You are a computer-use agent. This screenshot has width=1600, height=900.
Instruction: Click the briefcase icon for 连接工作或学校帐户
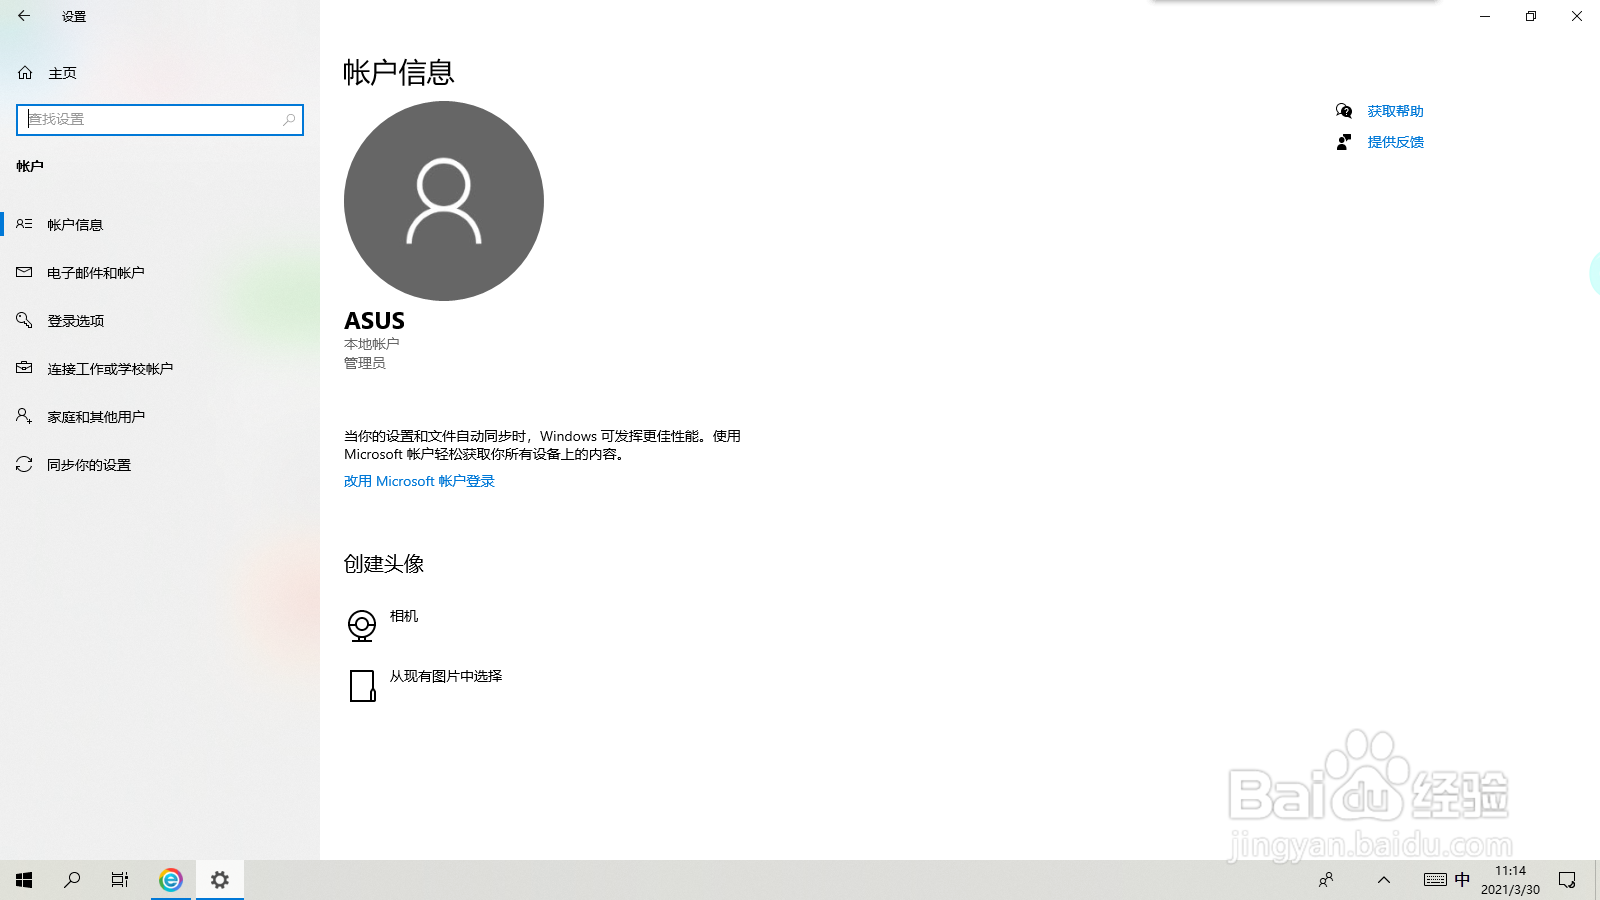coord(24,368)
